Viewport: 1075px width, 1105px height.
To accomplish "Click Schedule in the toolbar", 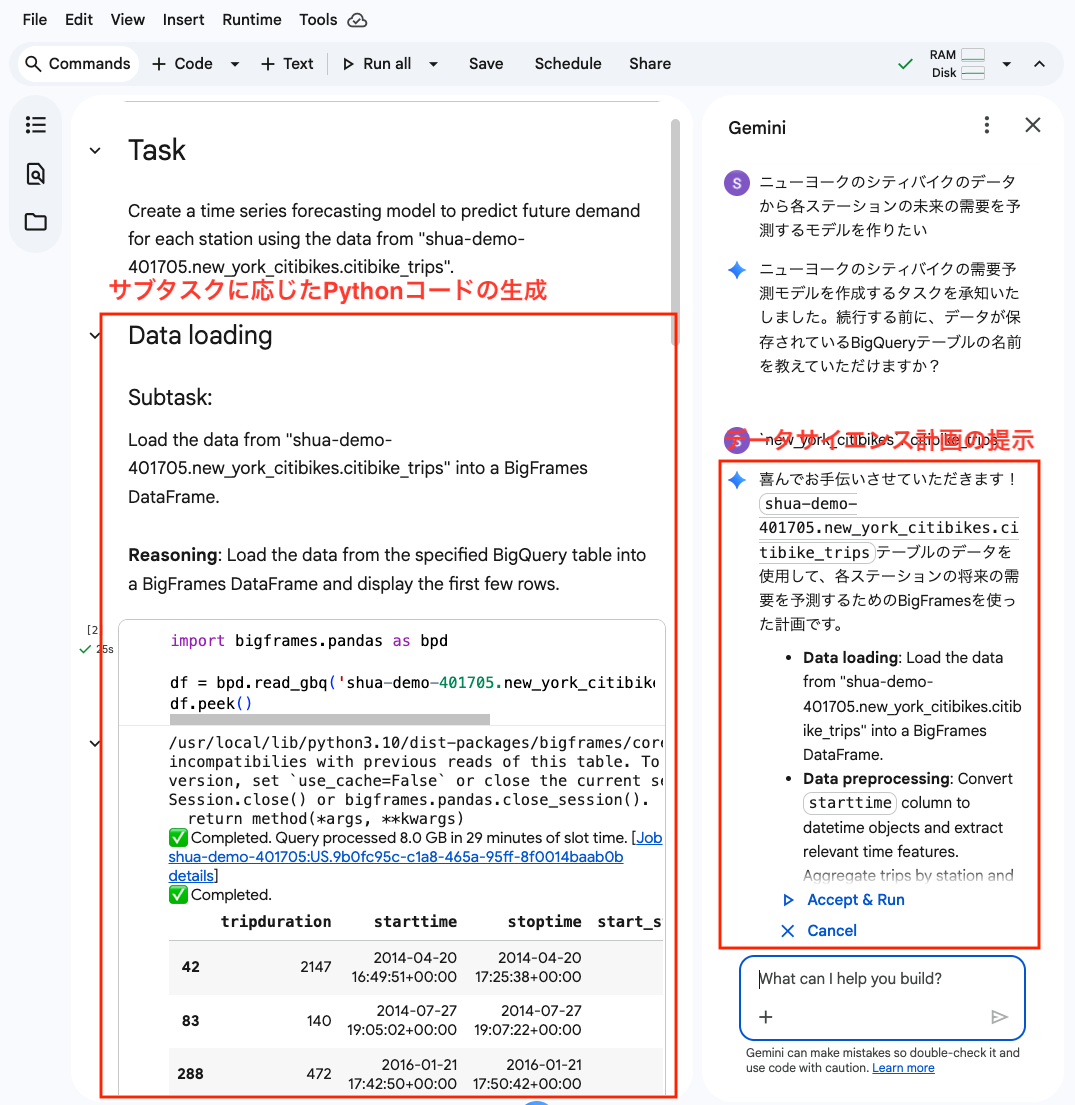I will (567, 64).
